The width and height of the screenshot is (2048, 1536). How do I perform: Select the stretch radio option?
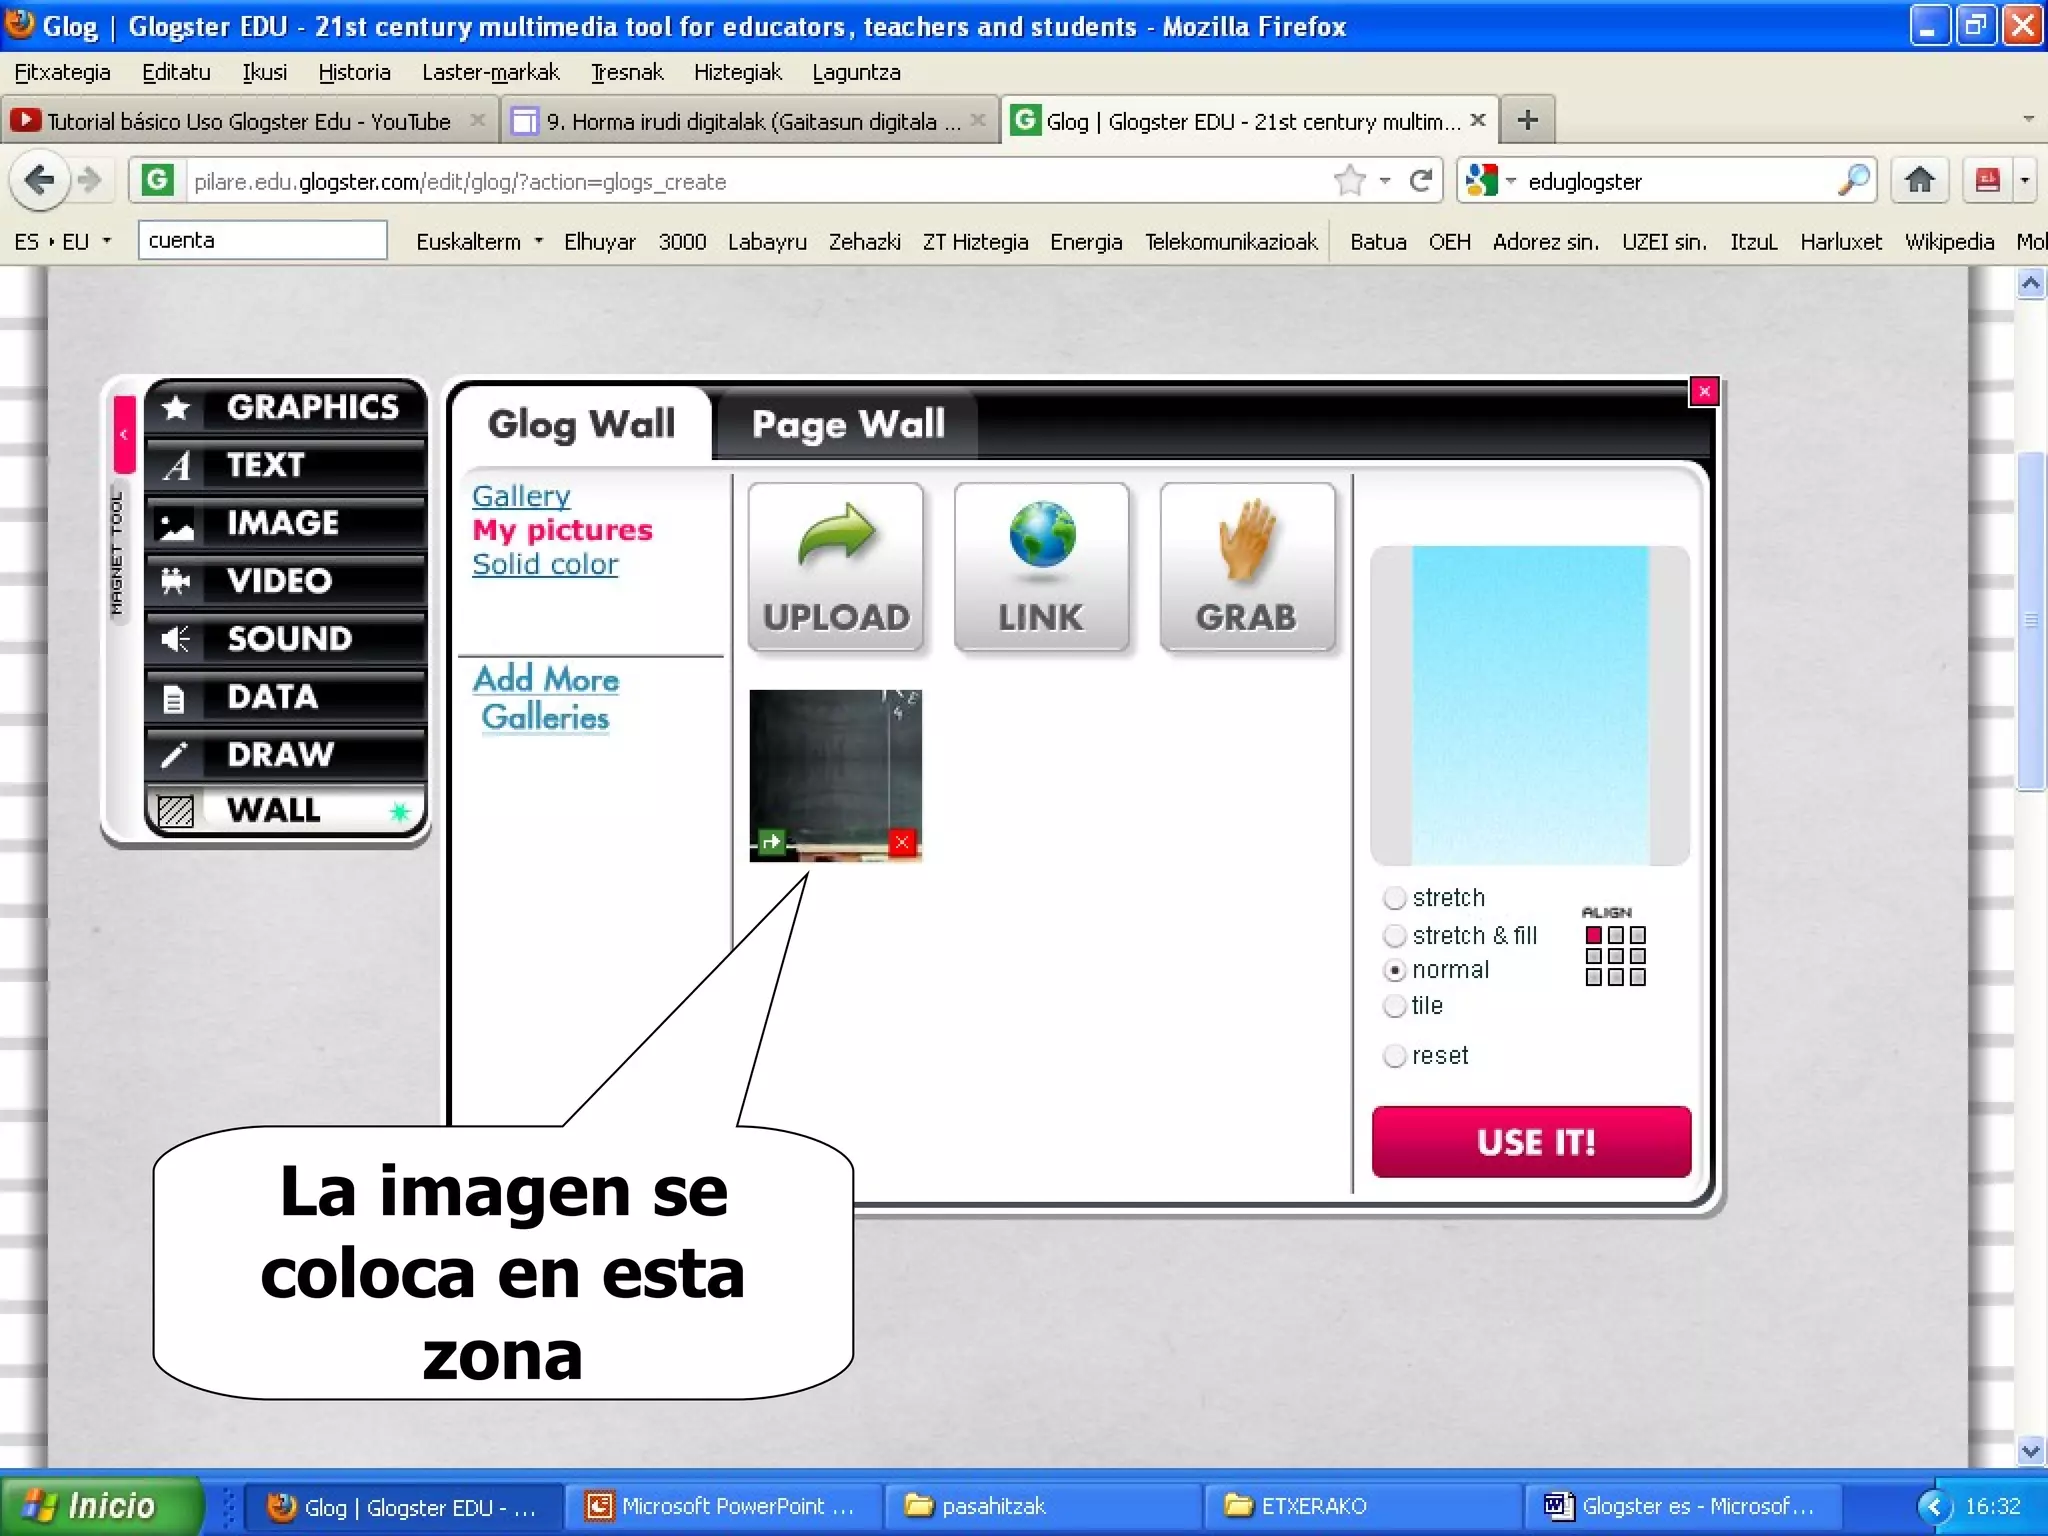1394,898
